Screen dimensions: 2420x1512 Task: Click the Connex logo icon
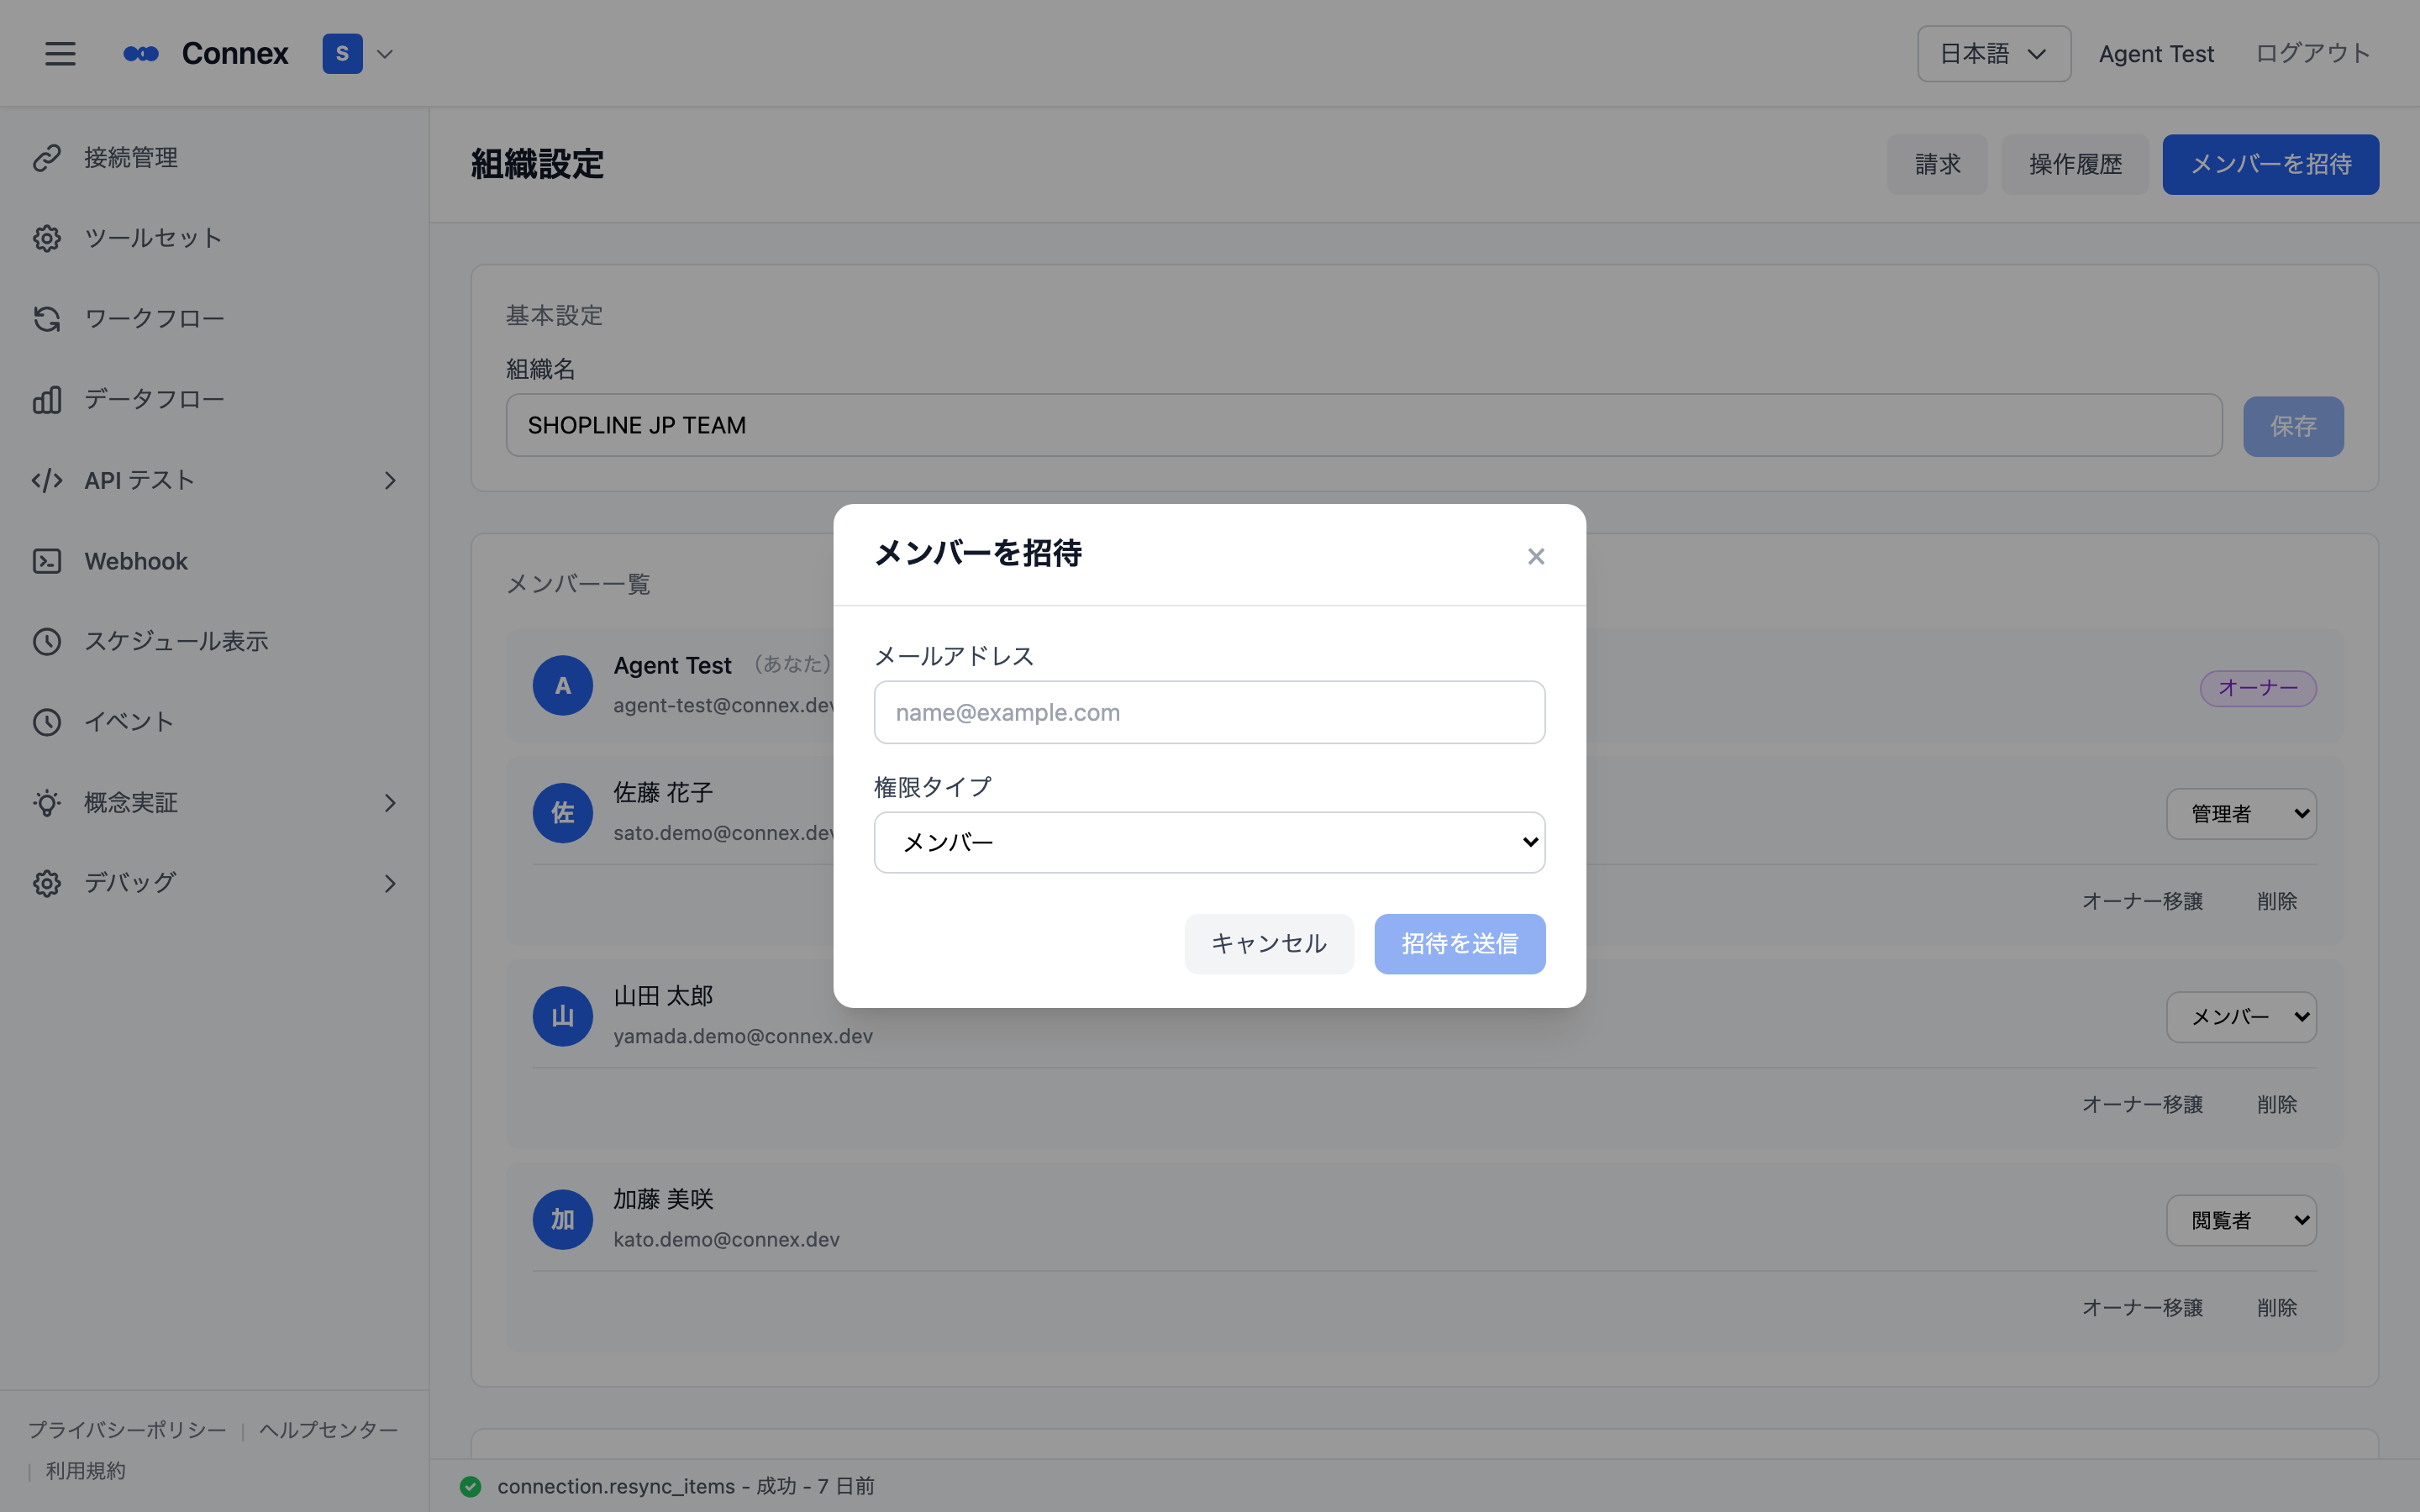[141, 53]
